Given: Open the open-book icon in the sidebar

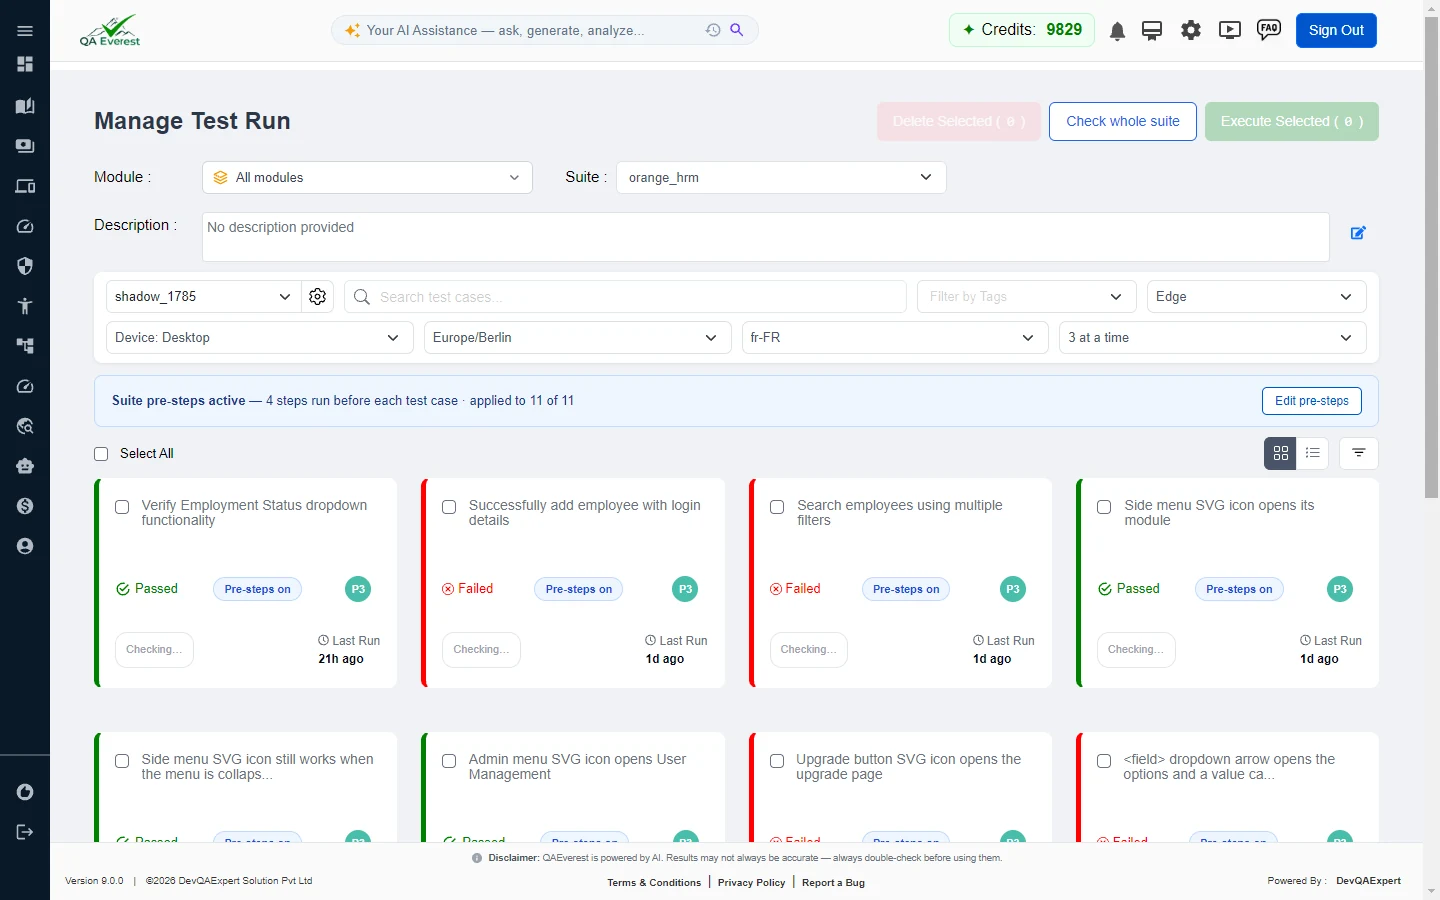Looking at the screenshot, I should coord(25,106).
